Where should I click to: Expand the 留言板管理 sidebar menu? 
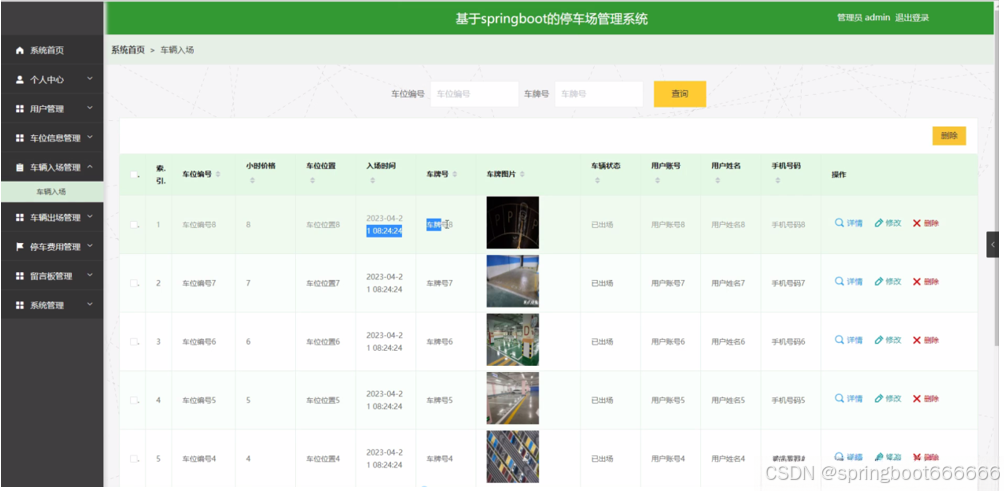pos(52,276)
